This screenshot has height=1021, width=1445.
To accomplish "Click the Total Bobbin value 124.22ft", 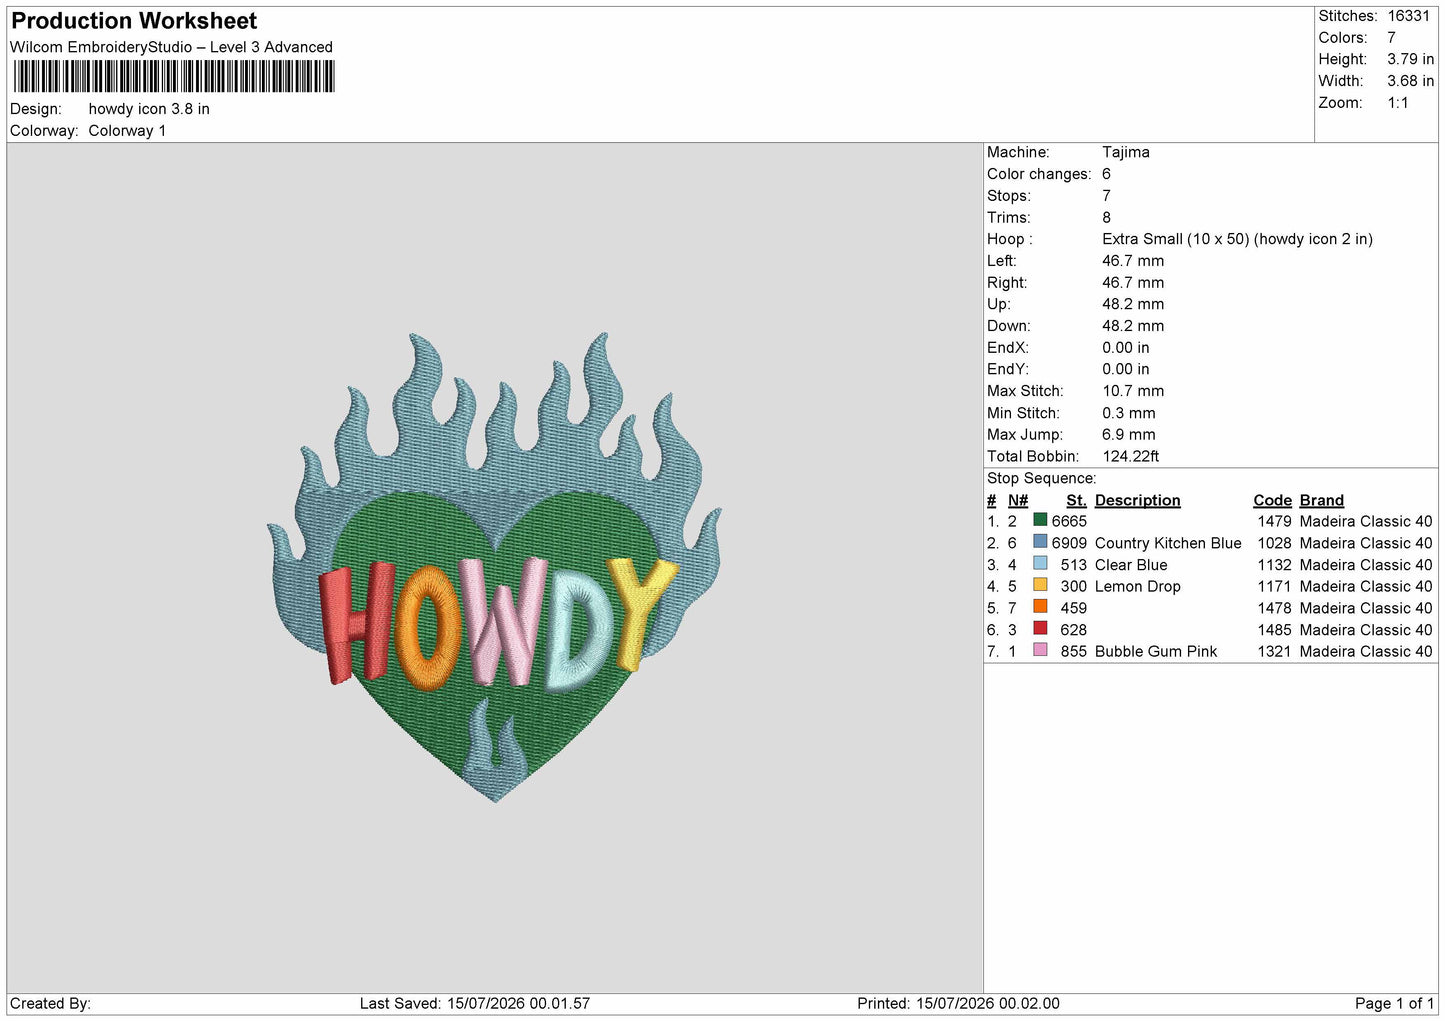I will point(1131,456).
